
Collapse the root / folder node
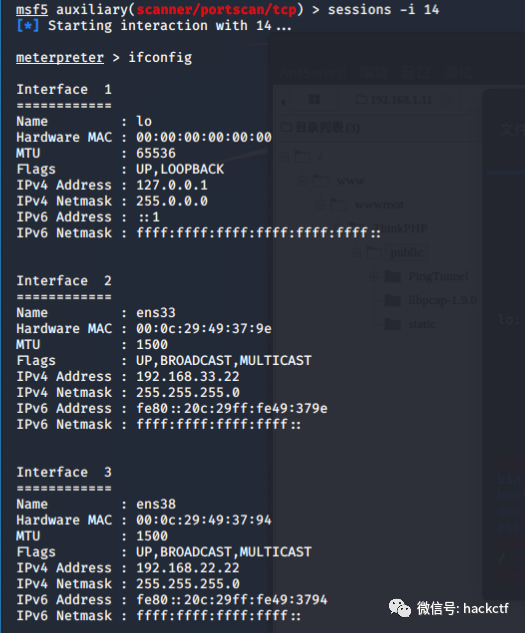(x=285, y=157)
